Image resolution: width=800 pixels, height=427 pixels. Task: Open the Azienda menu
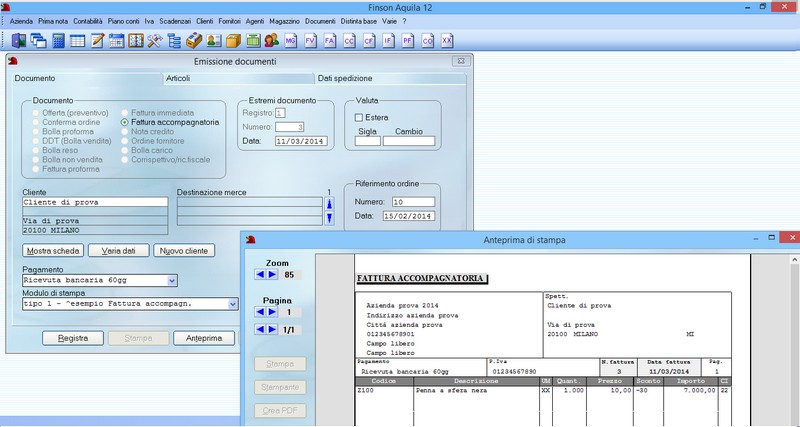[21, 21]
